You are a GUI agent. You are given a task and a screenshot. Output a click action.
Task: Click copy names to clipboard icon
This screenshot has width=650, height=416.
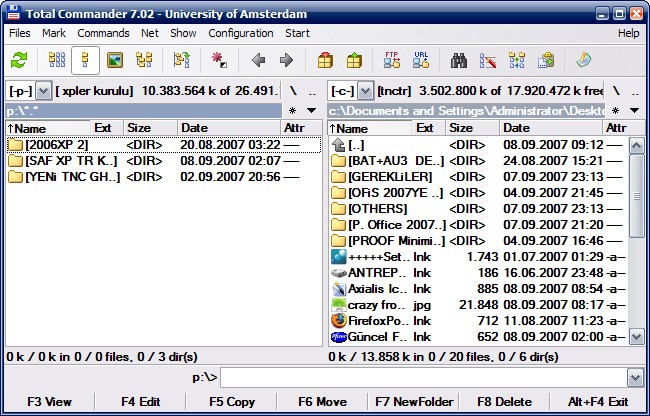coord(546,60)
